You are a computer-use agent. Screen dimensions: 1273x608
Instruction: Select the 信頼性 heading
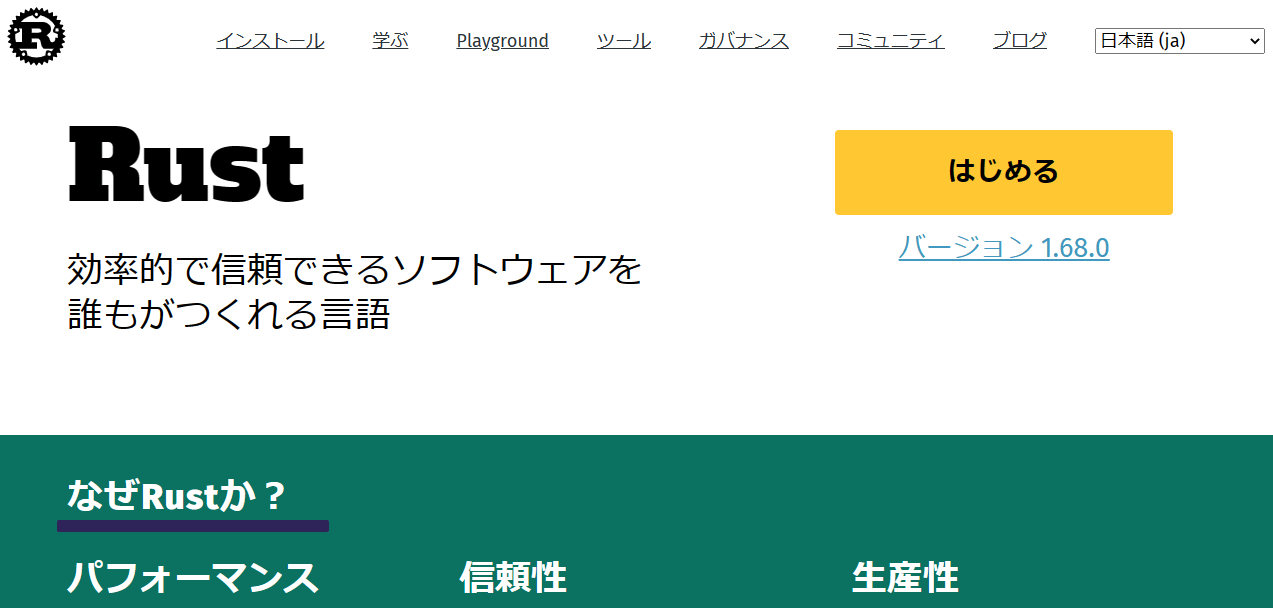(x=513, y=578)
